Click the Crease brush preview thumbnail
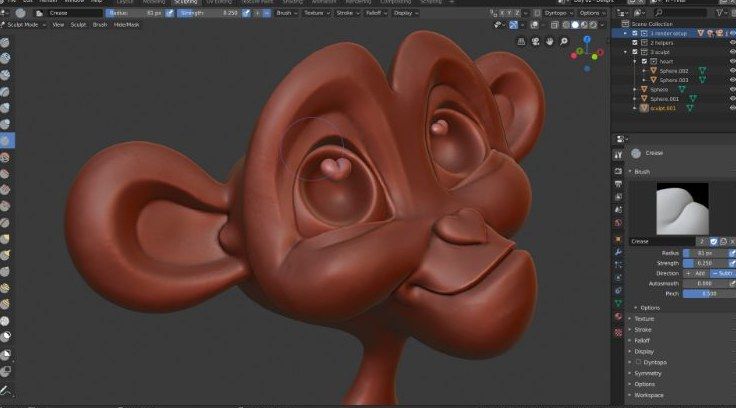 [x=682, y=208]
